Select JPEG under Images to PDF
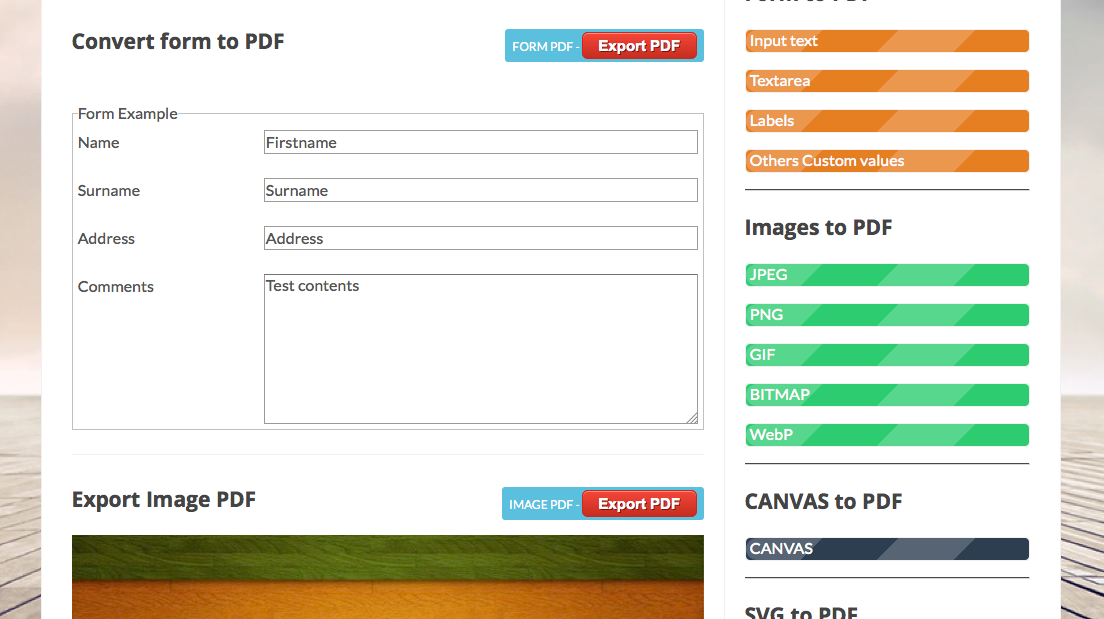This screenshot has width=1104, height=619. pyautogui.click(x=886, y=274)
